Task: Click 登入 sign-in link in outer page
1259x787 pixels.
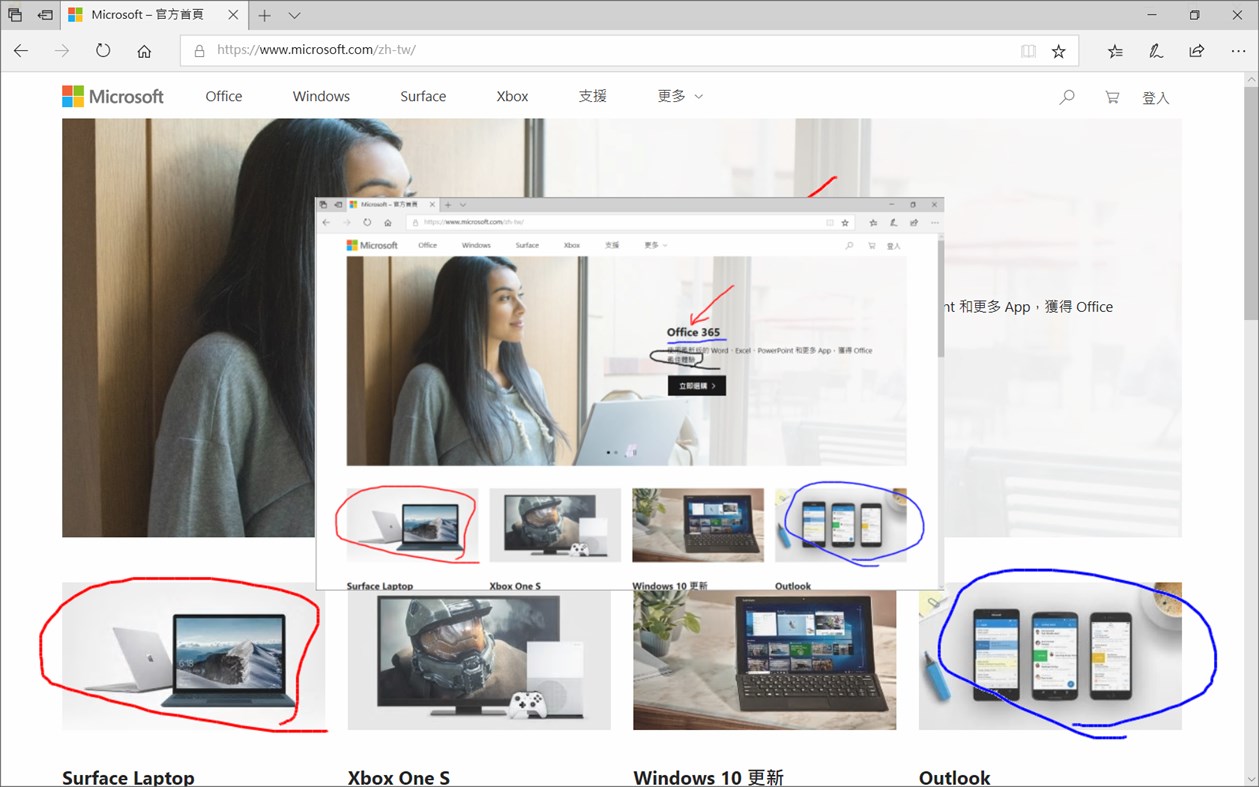Action: (1156, 98)
